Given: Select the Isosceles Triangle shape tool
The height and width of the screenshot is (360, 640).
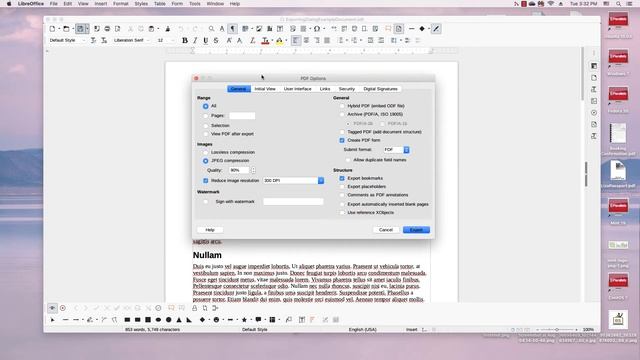Looking at the screenshot, I should (x=179, y=320).
